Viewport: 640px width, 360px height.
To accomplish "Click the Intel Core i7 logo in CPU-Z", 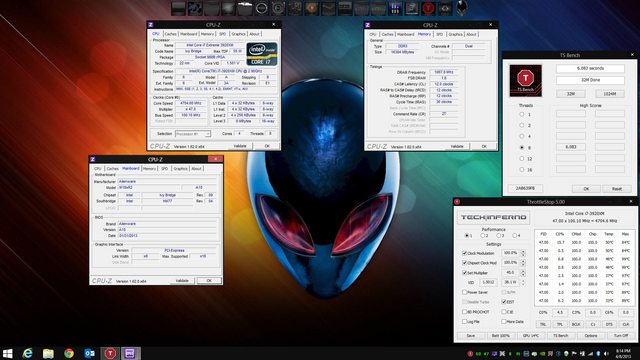I will point(262,54).
